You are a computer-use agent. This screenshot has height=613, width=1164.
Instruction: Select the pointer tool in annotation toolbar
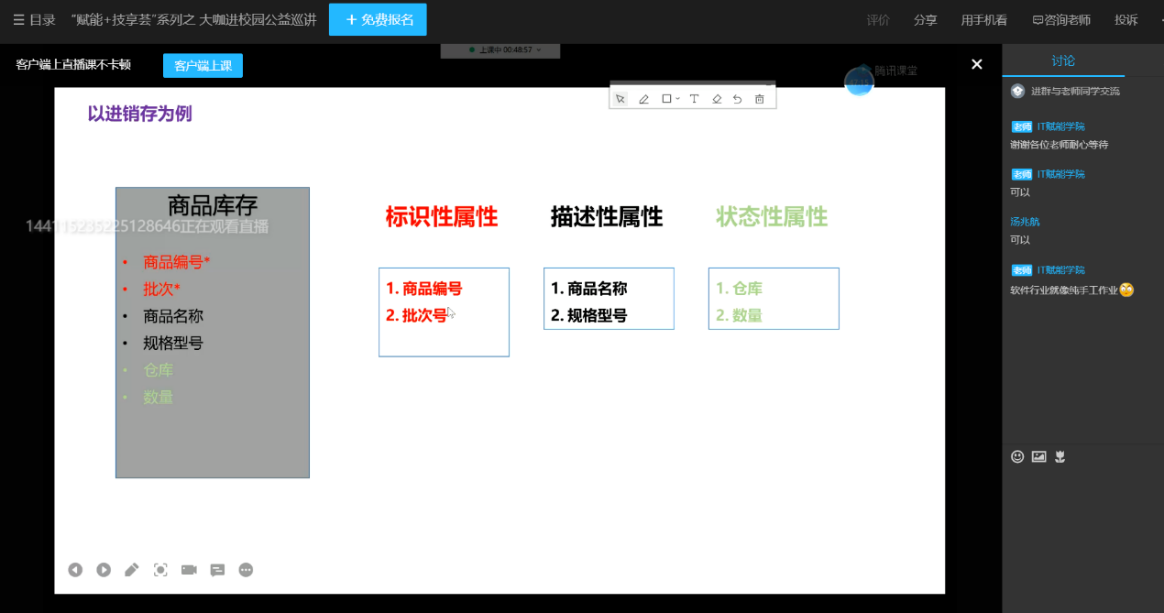click(620, 99)
